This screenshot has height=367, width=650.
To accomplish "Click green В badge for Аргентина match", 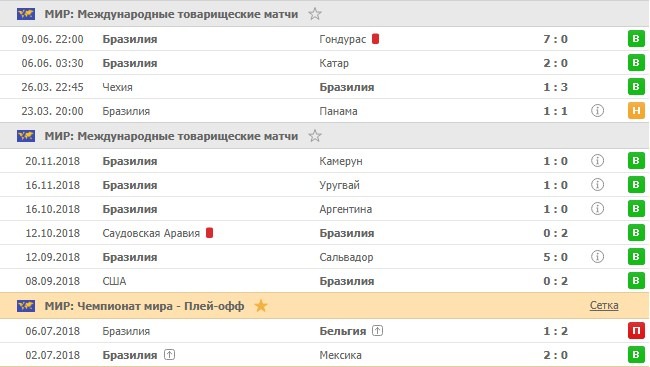I will 636,209.
